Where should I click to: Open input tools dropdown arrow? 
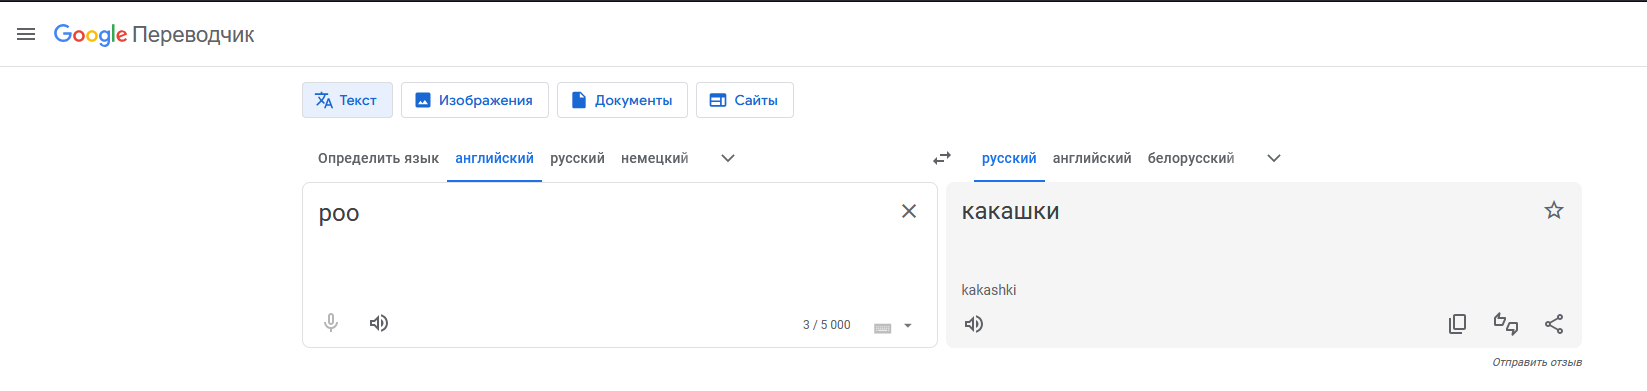pyautogui.click(x=908, y=326)
